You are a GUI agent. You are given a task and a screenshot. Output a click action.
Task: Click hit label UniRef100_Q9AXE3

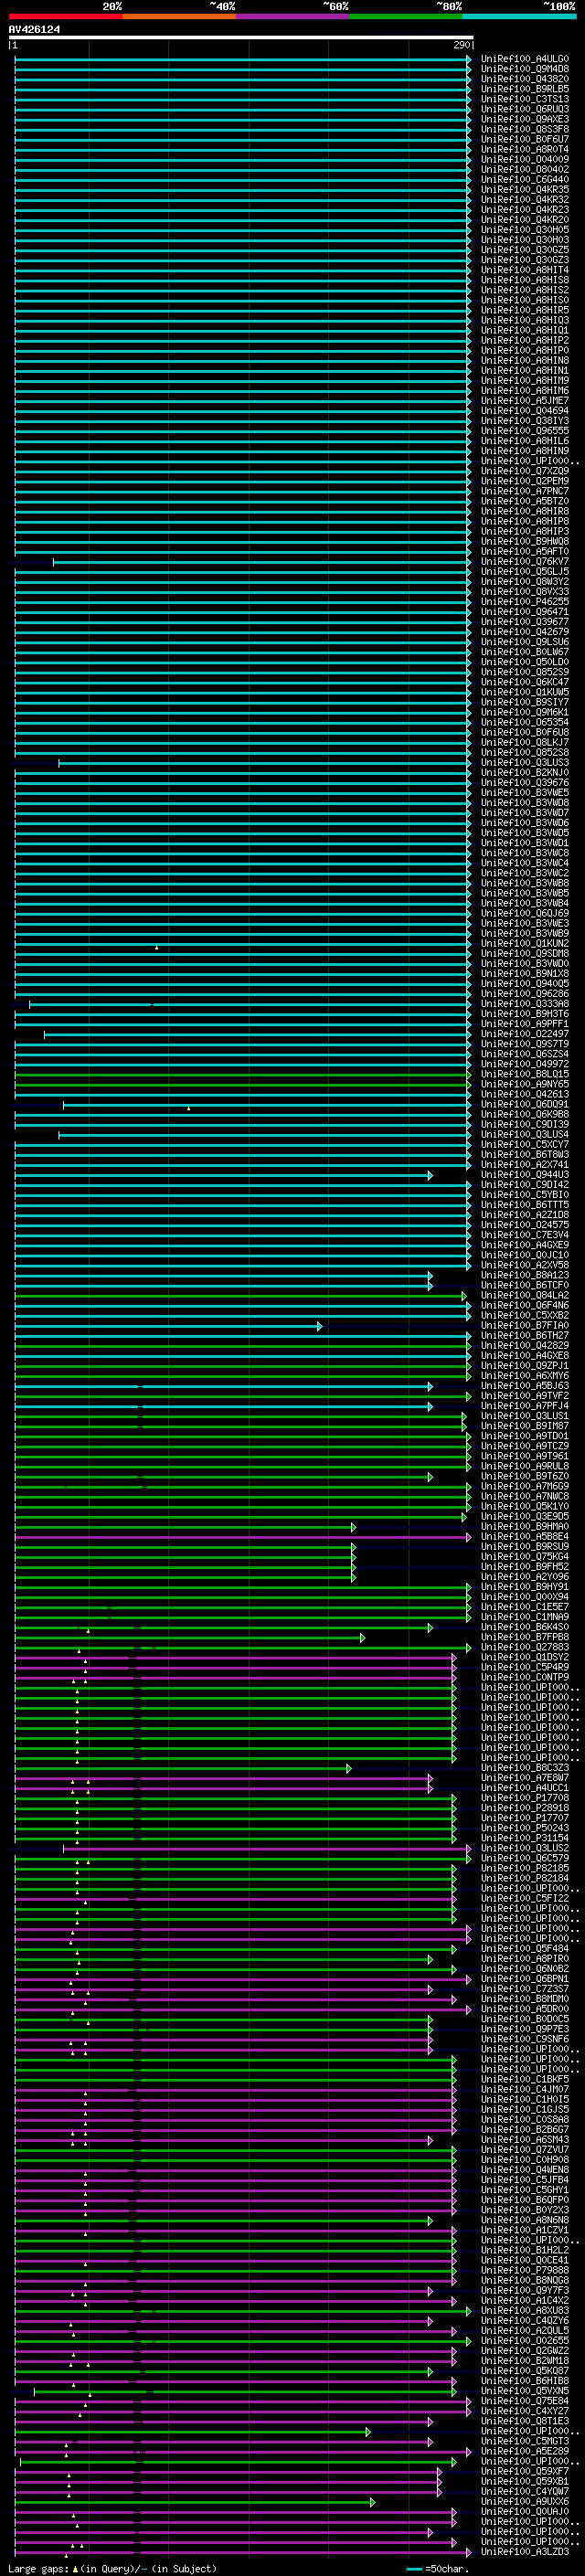pyautogui.click(x=524, y=119)
